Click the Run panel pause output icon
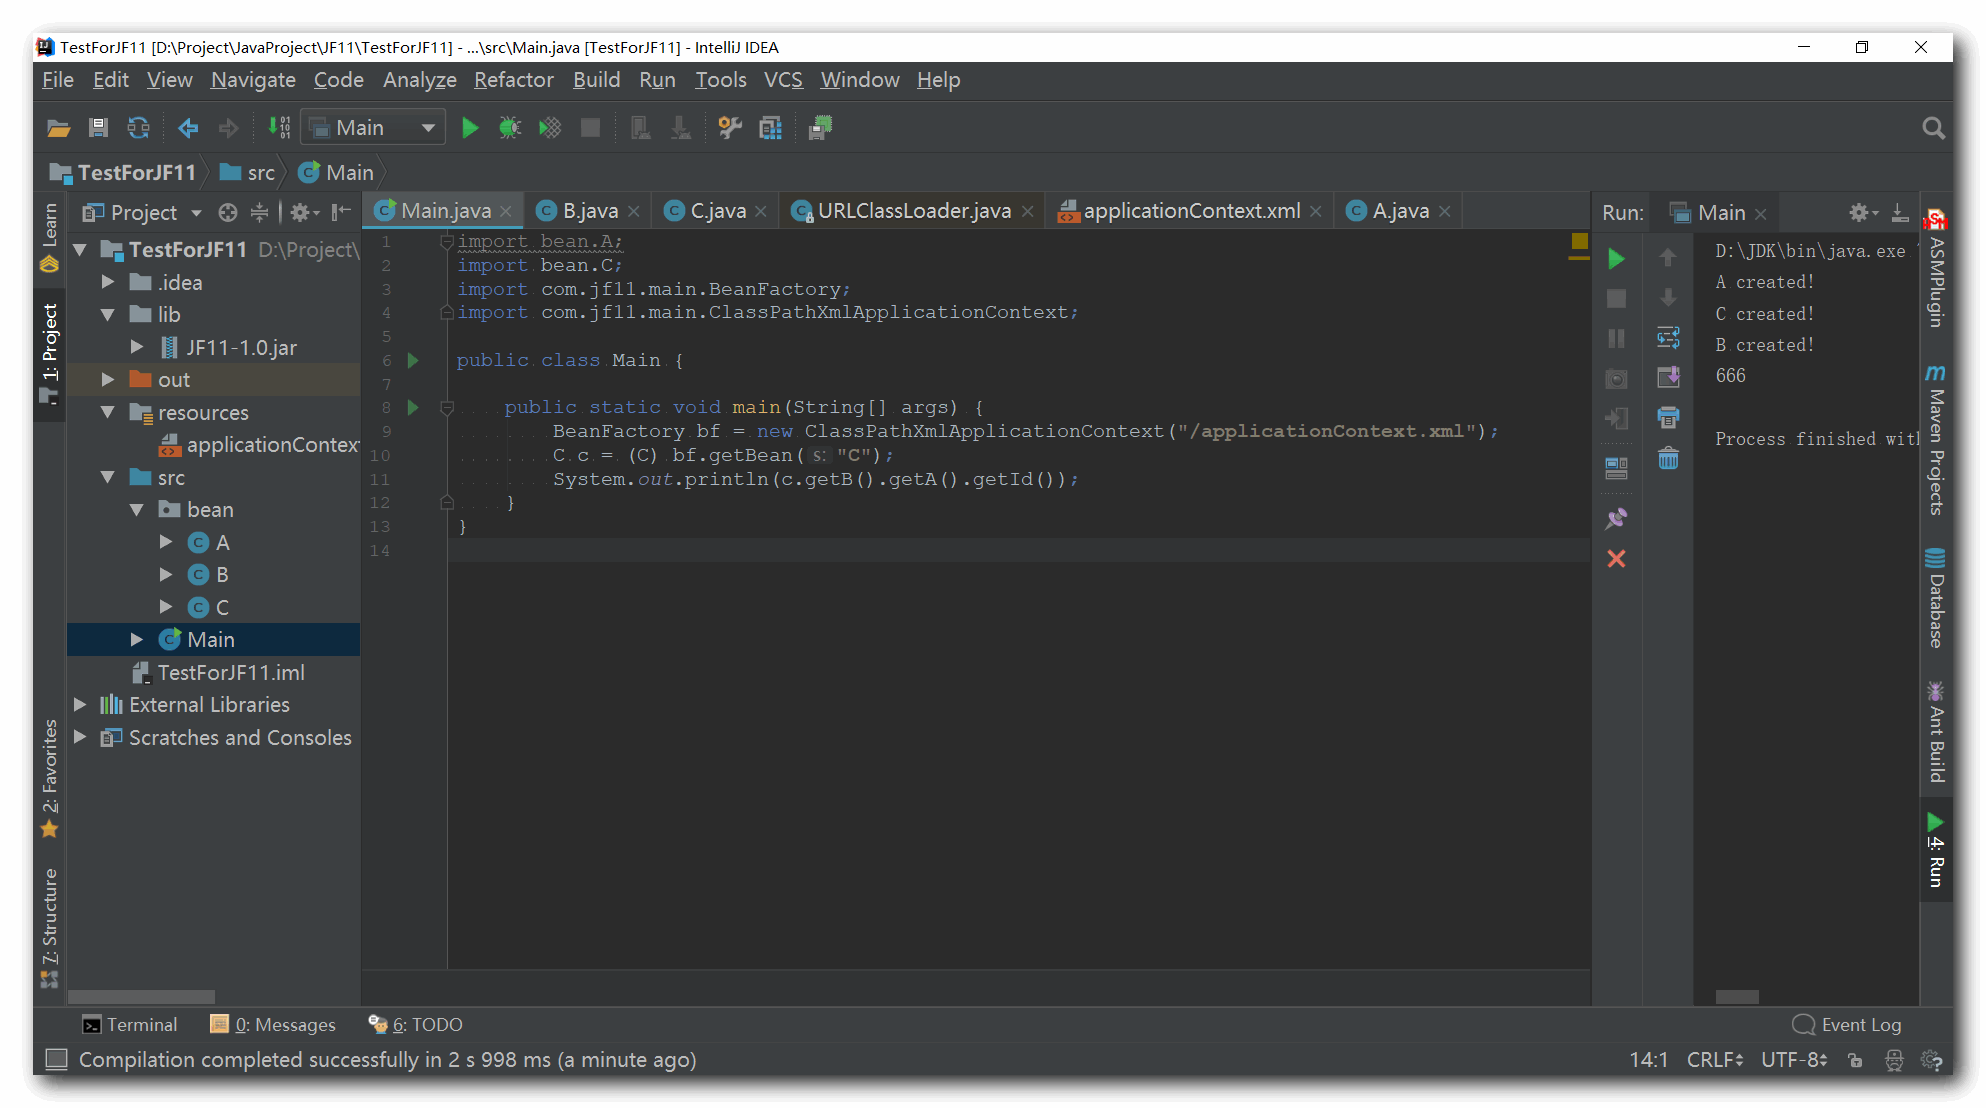 point(1616,339)
